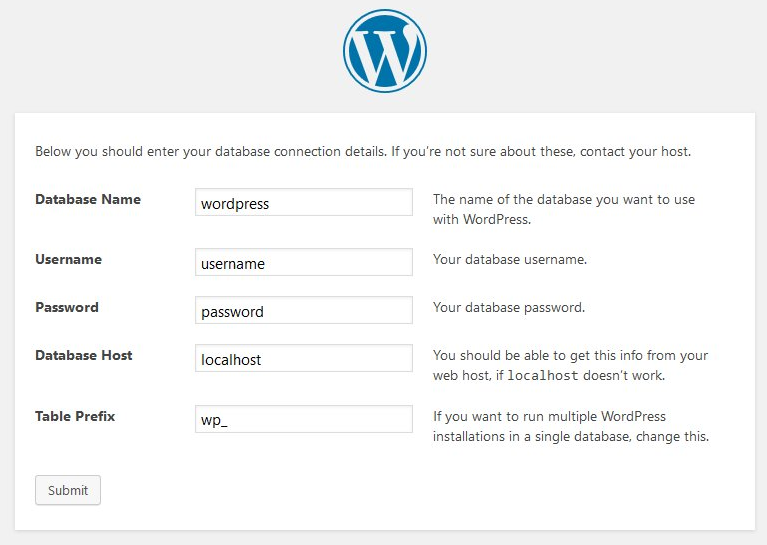Click the "Your database username." hint

[509, 259]
